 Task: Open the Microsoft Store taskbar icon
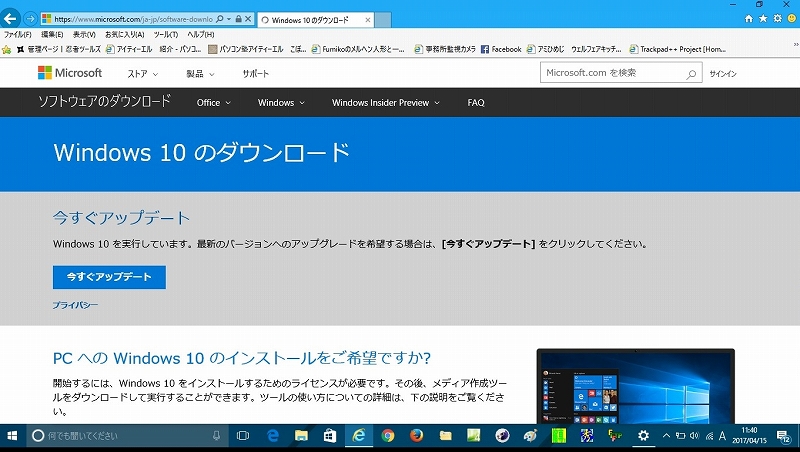point(330,436)
